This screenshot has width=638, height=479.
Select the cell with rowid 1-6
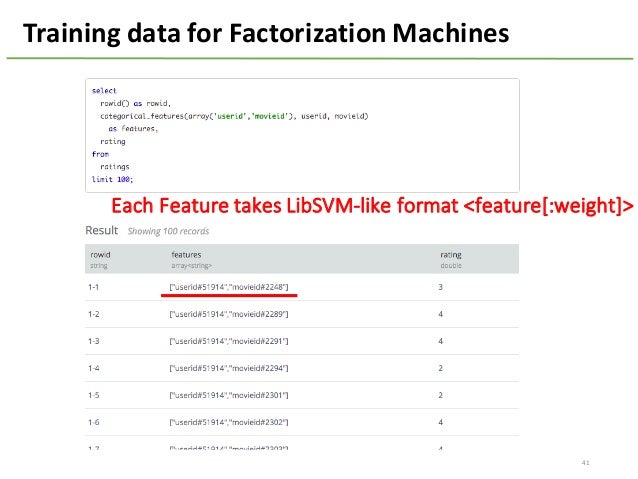point(94,422)
